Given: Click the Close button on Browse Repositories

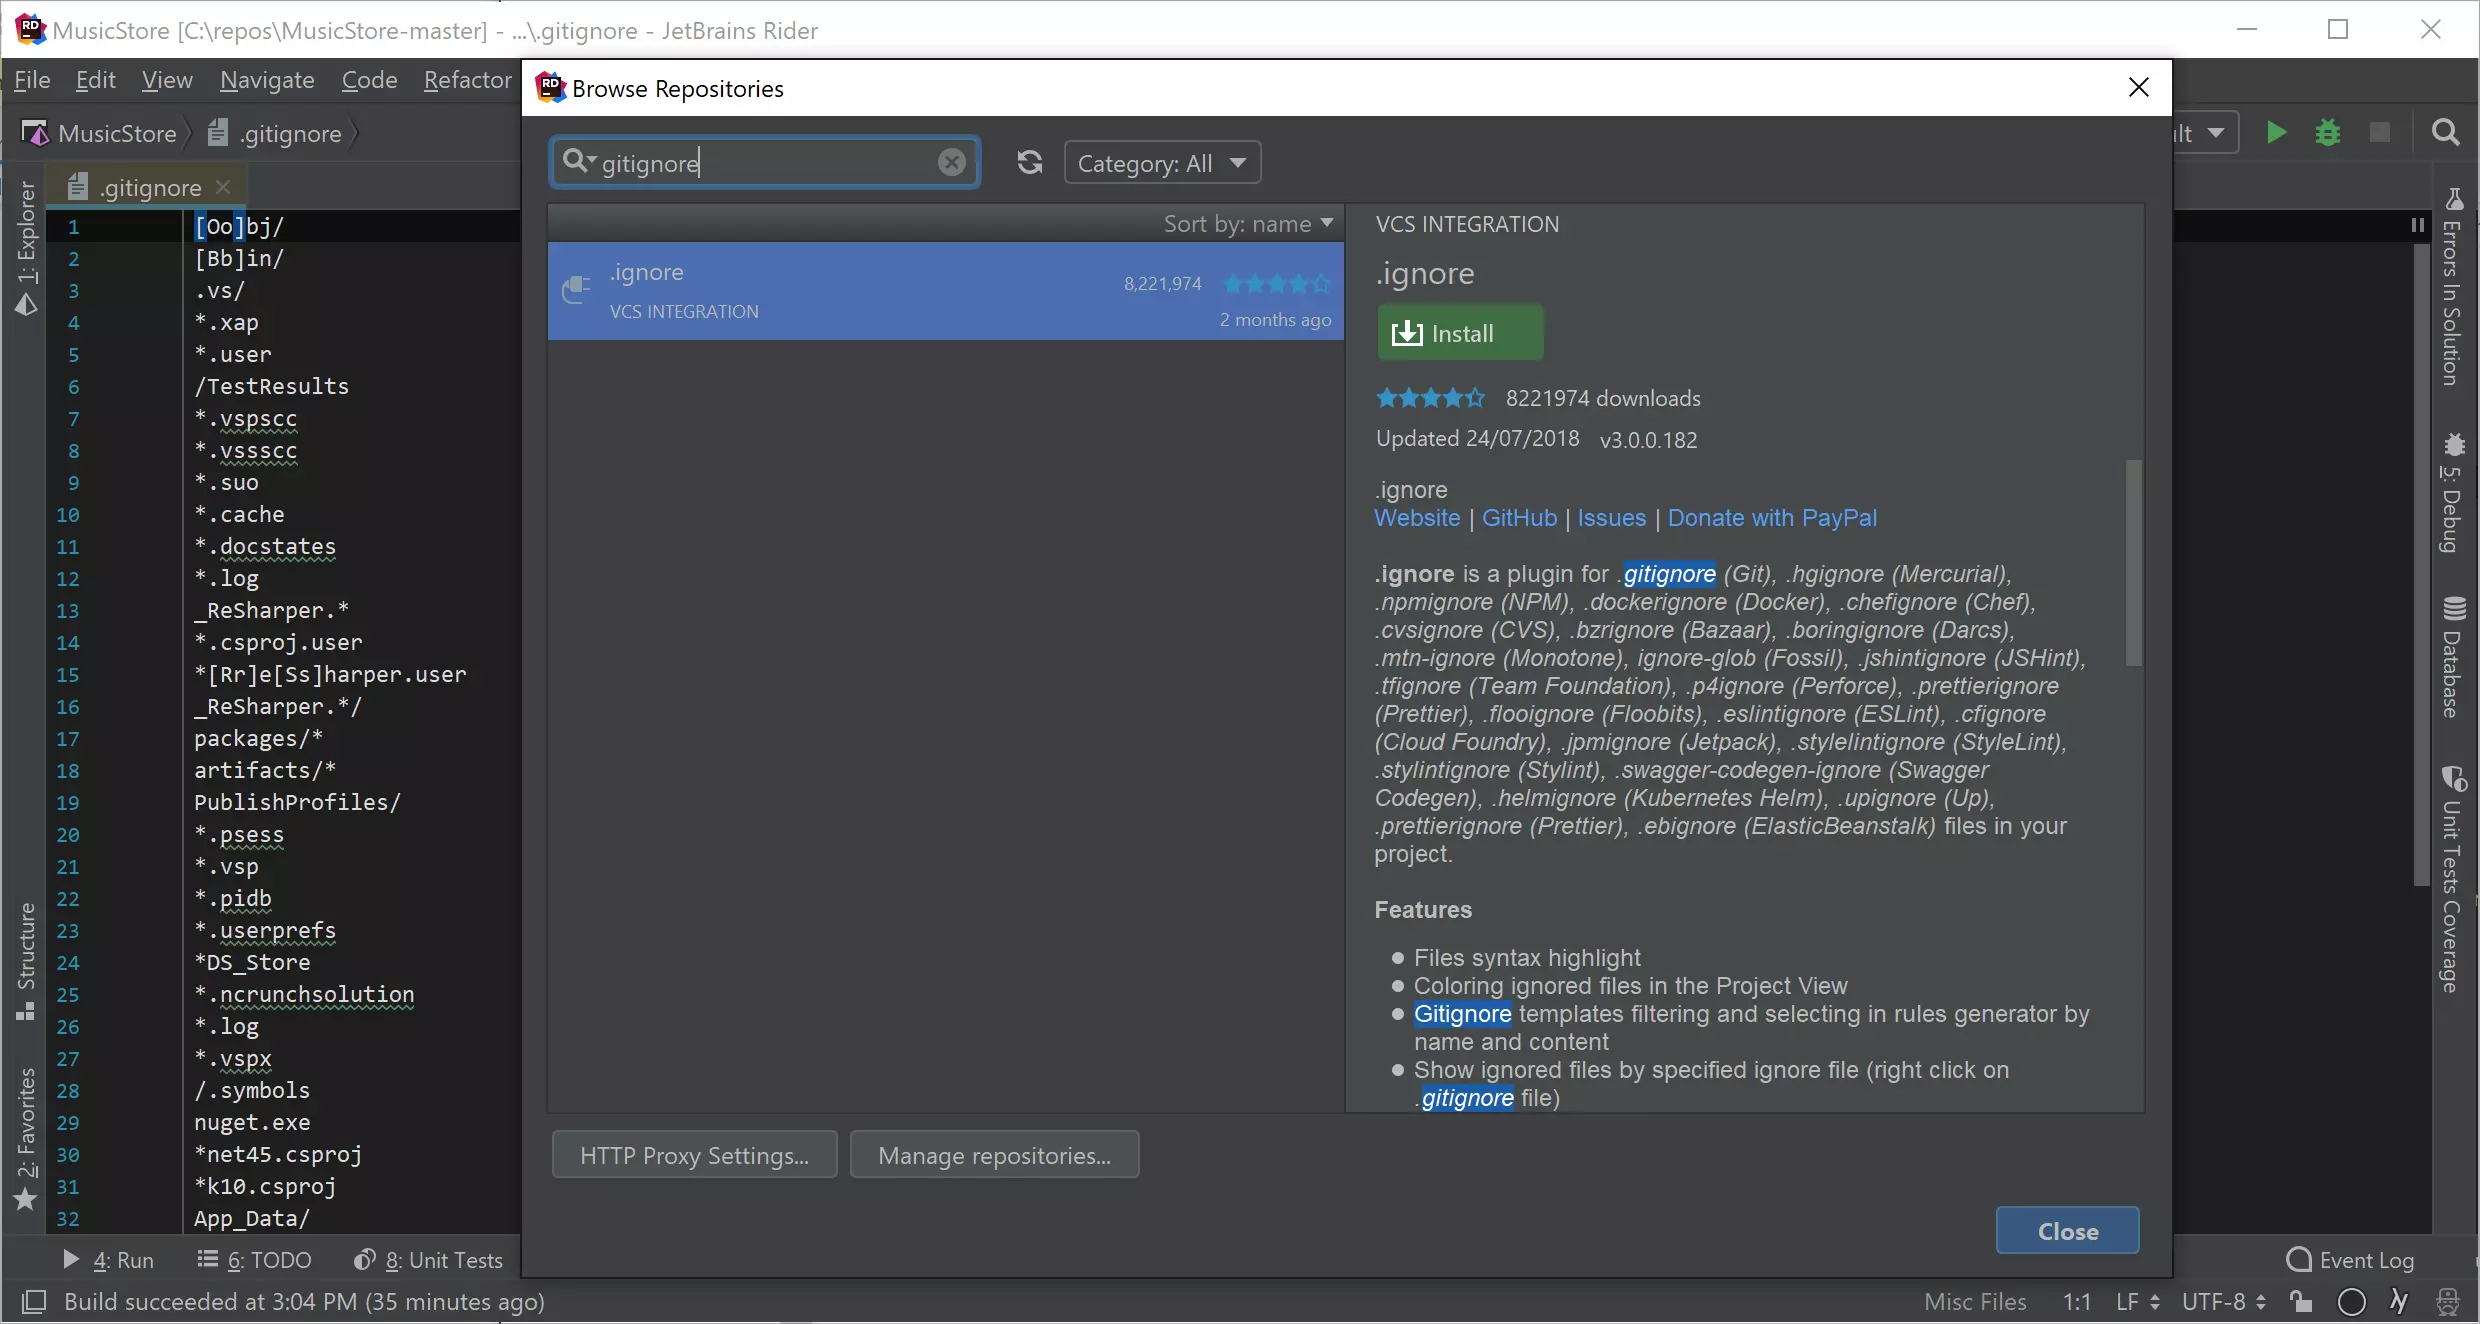Looking at the screenshot, I should 2068,1232.
